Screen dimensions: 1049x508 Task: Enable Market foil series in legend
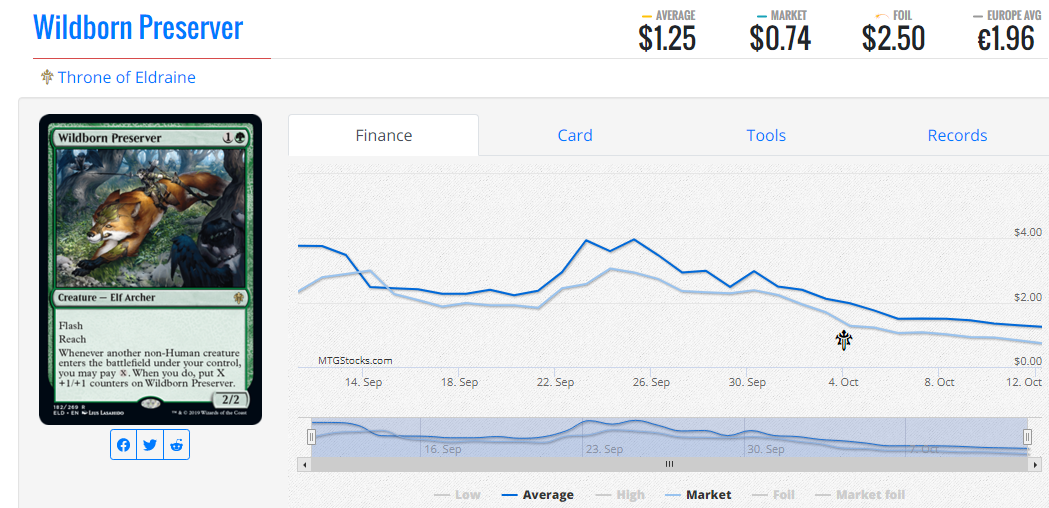click(860, 495)
